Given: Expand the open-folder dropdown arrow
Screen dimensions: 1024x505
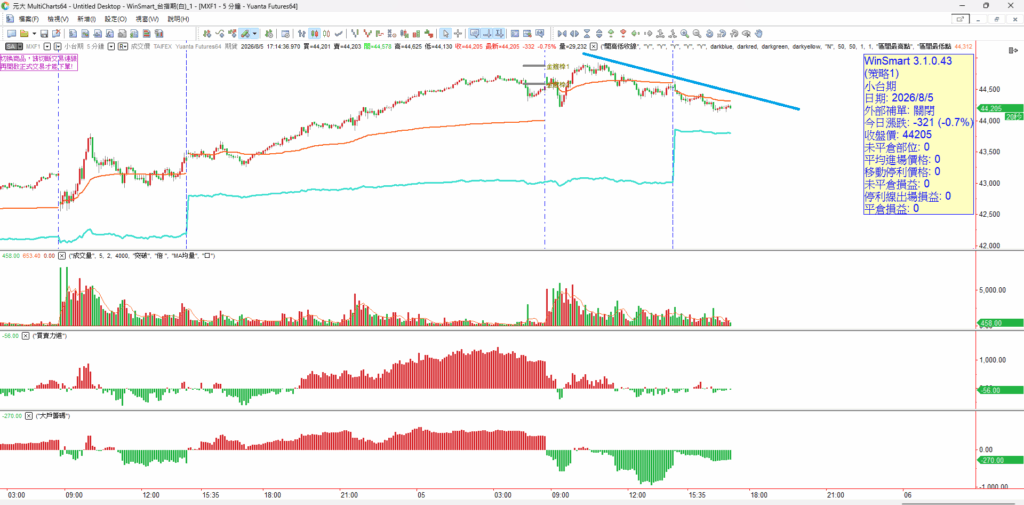Looking at the screenshot, I should point(34,33).
